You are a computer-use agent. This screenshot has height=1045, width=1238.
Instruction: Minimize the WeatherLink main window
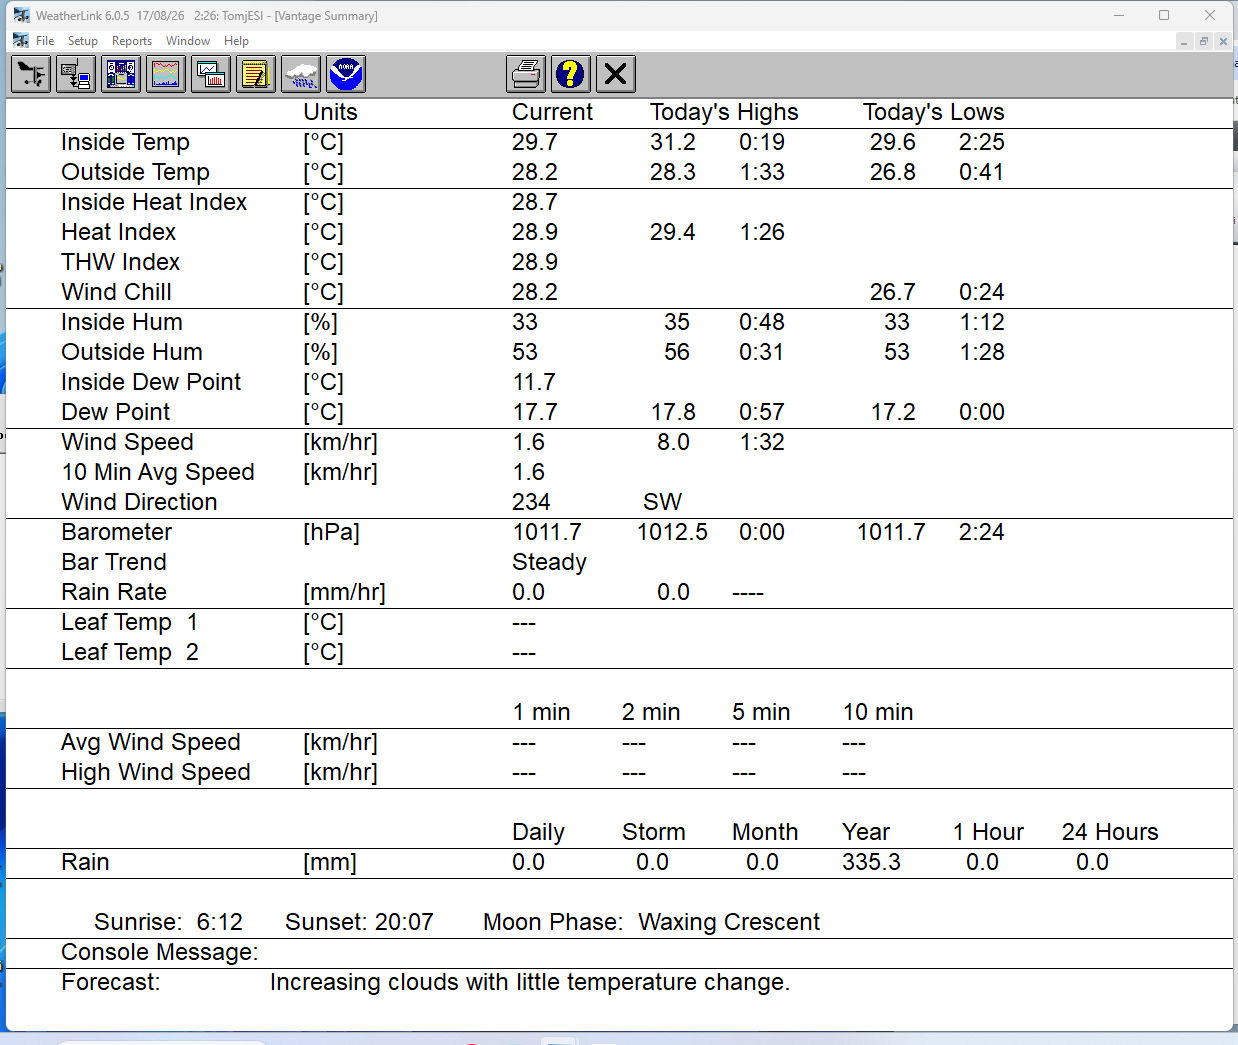pos(1119,15)
